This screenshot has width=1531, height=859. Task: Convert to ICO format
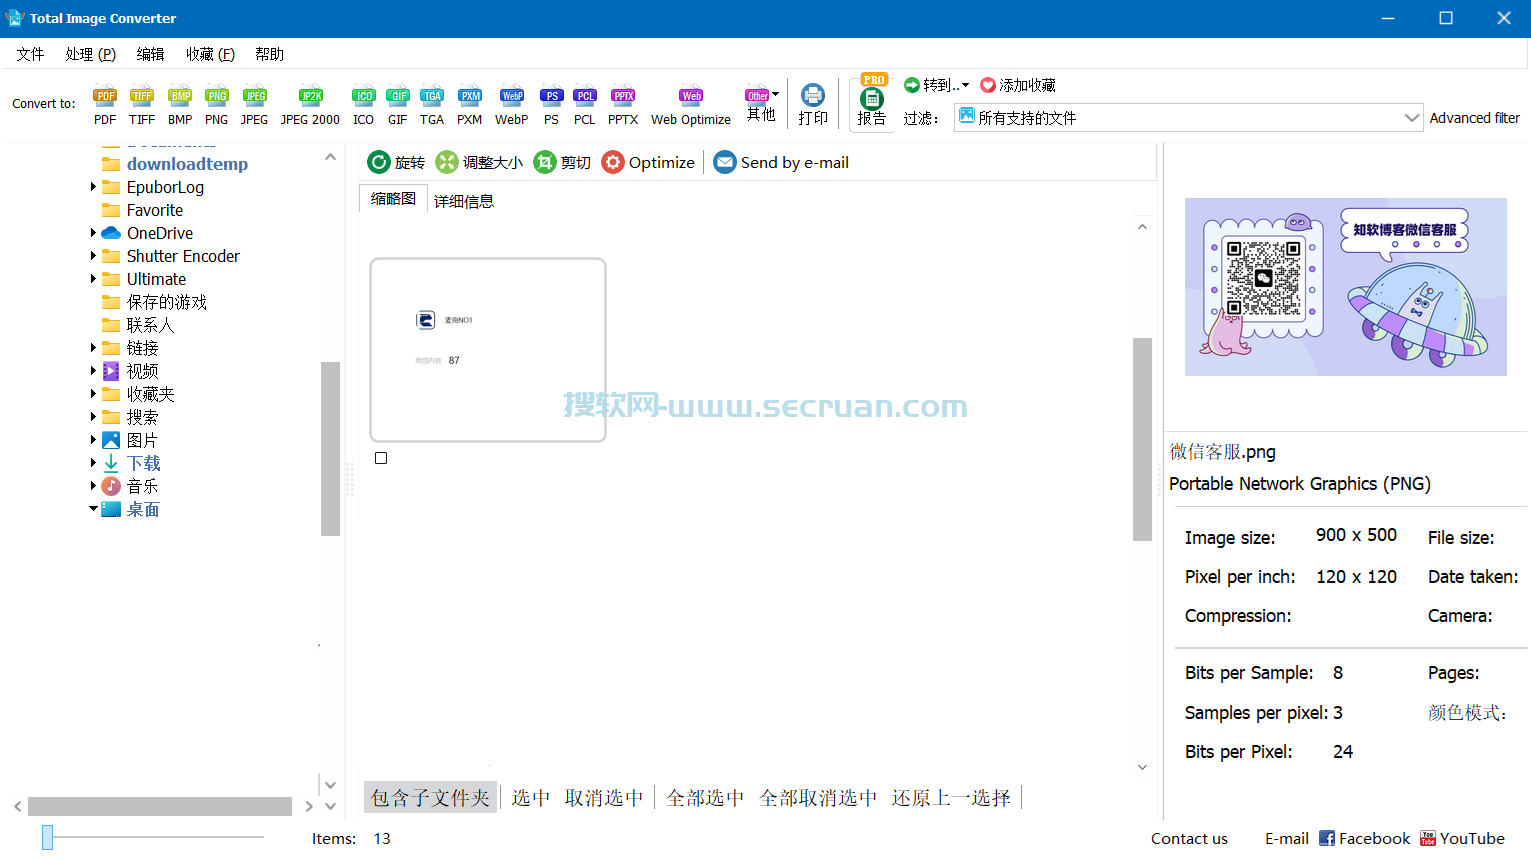pos(363,105)
